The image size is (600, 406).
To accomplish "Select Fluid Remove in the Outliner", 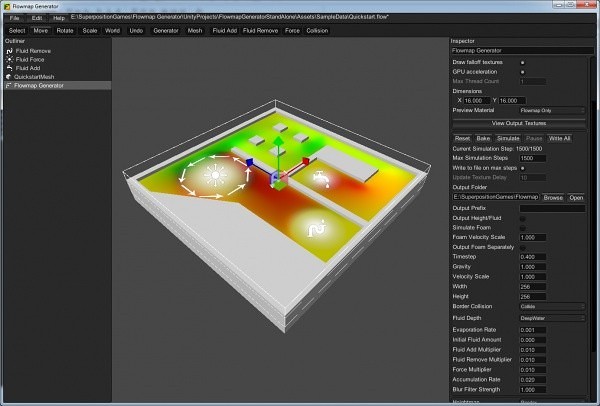I will 57,51.
